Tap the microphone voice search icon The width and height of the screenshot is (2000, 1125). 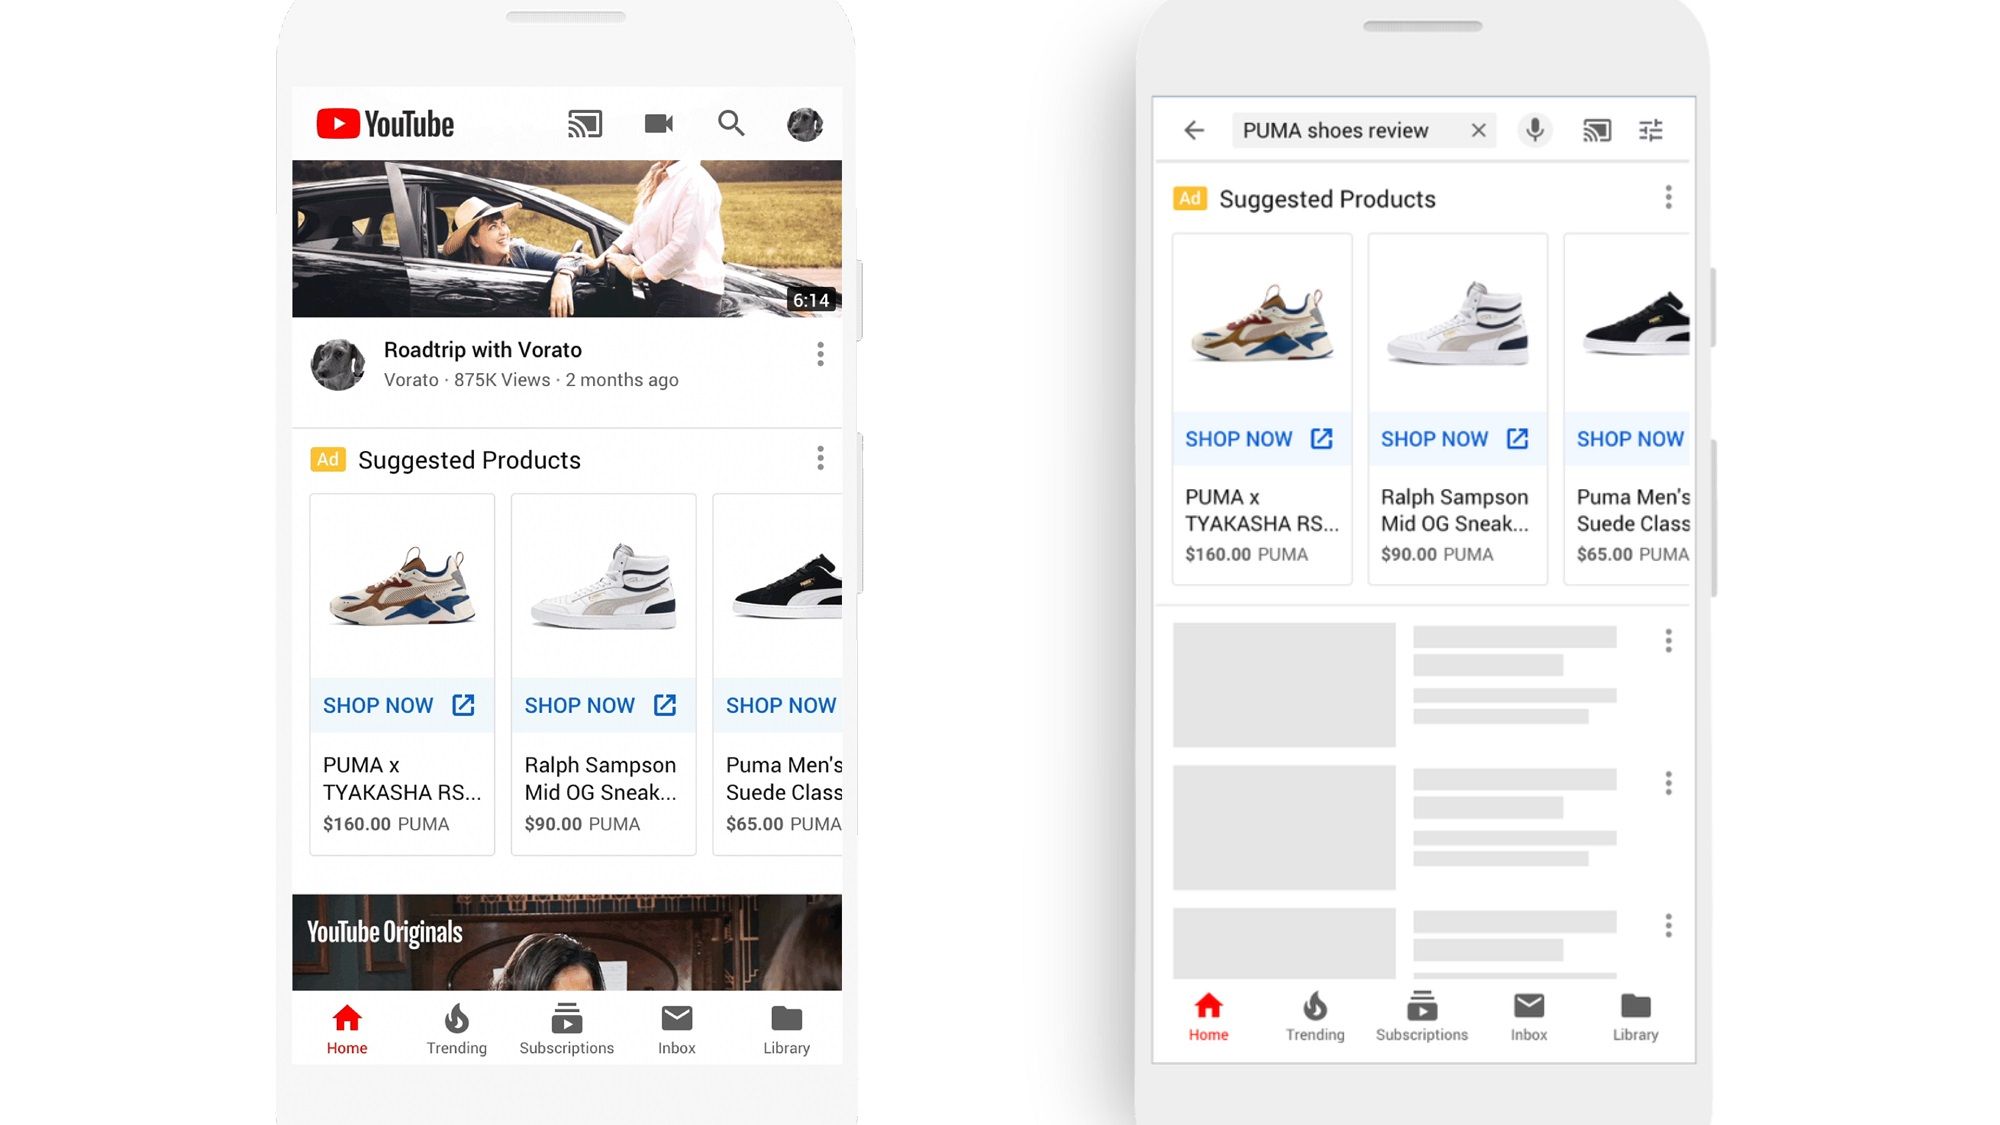point(1534,130)
